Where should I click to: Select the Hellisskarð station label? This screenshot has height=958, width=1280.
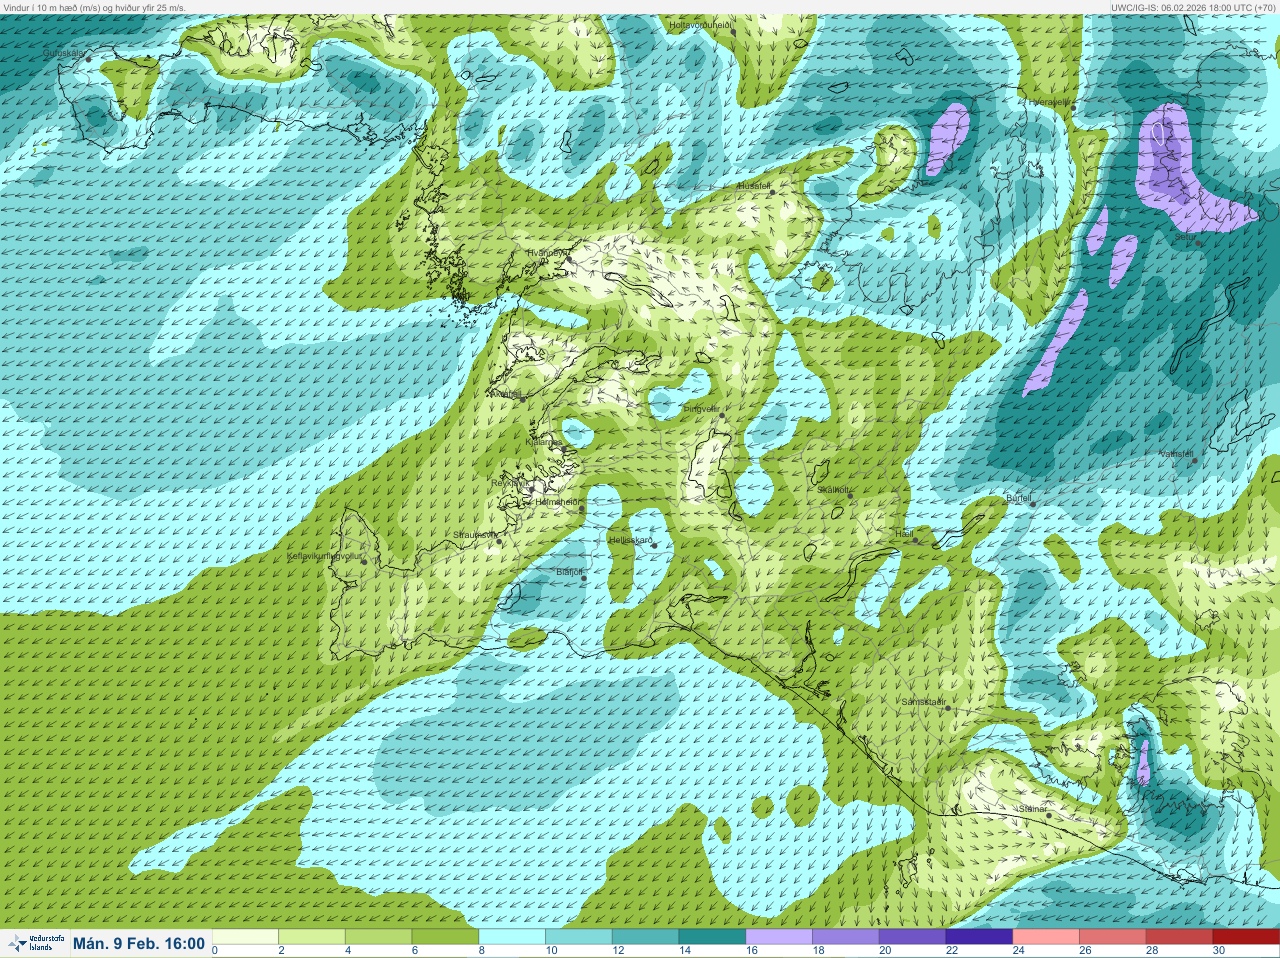pos(630,540)
